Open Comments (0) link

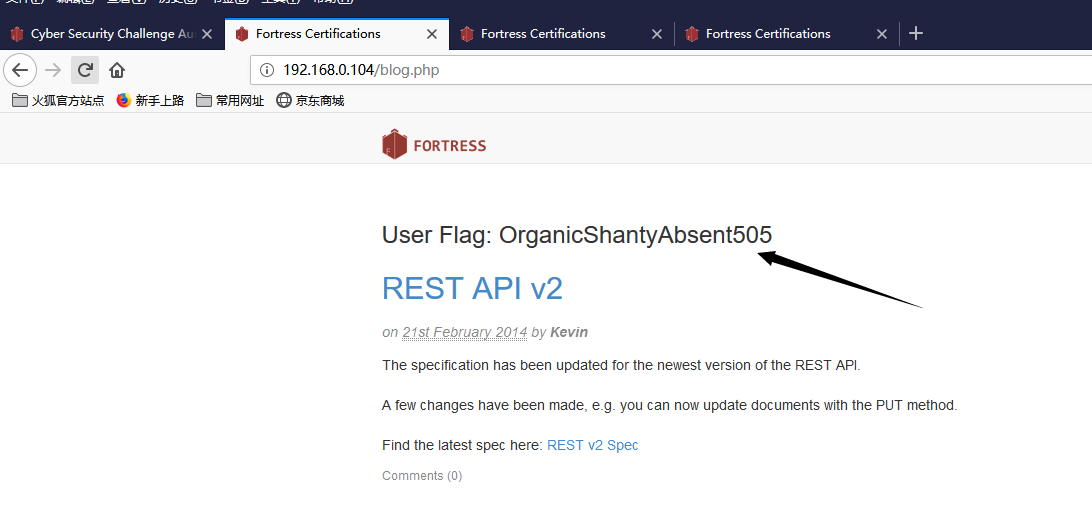point(422,476)
